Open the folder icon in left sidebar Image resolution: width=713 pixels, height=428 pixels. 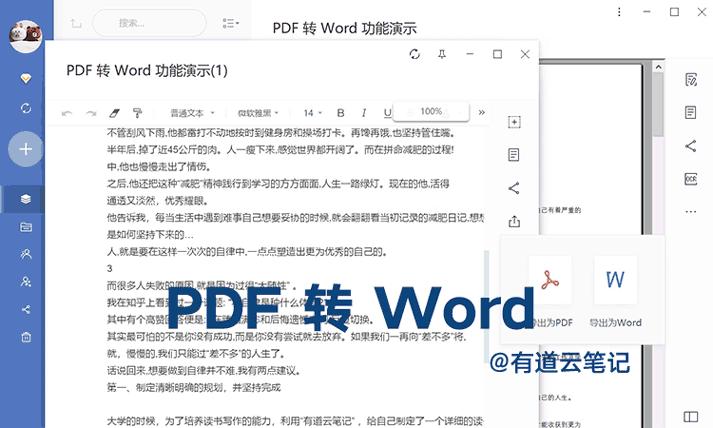(26, 227)
